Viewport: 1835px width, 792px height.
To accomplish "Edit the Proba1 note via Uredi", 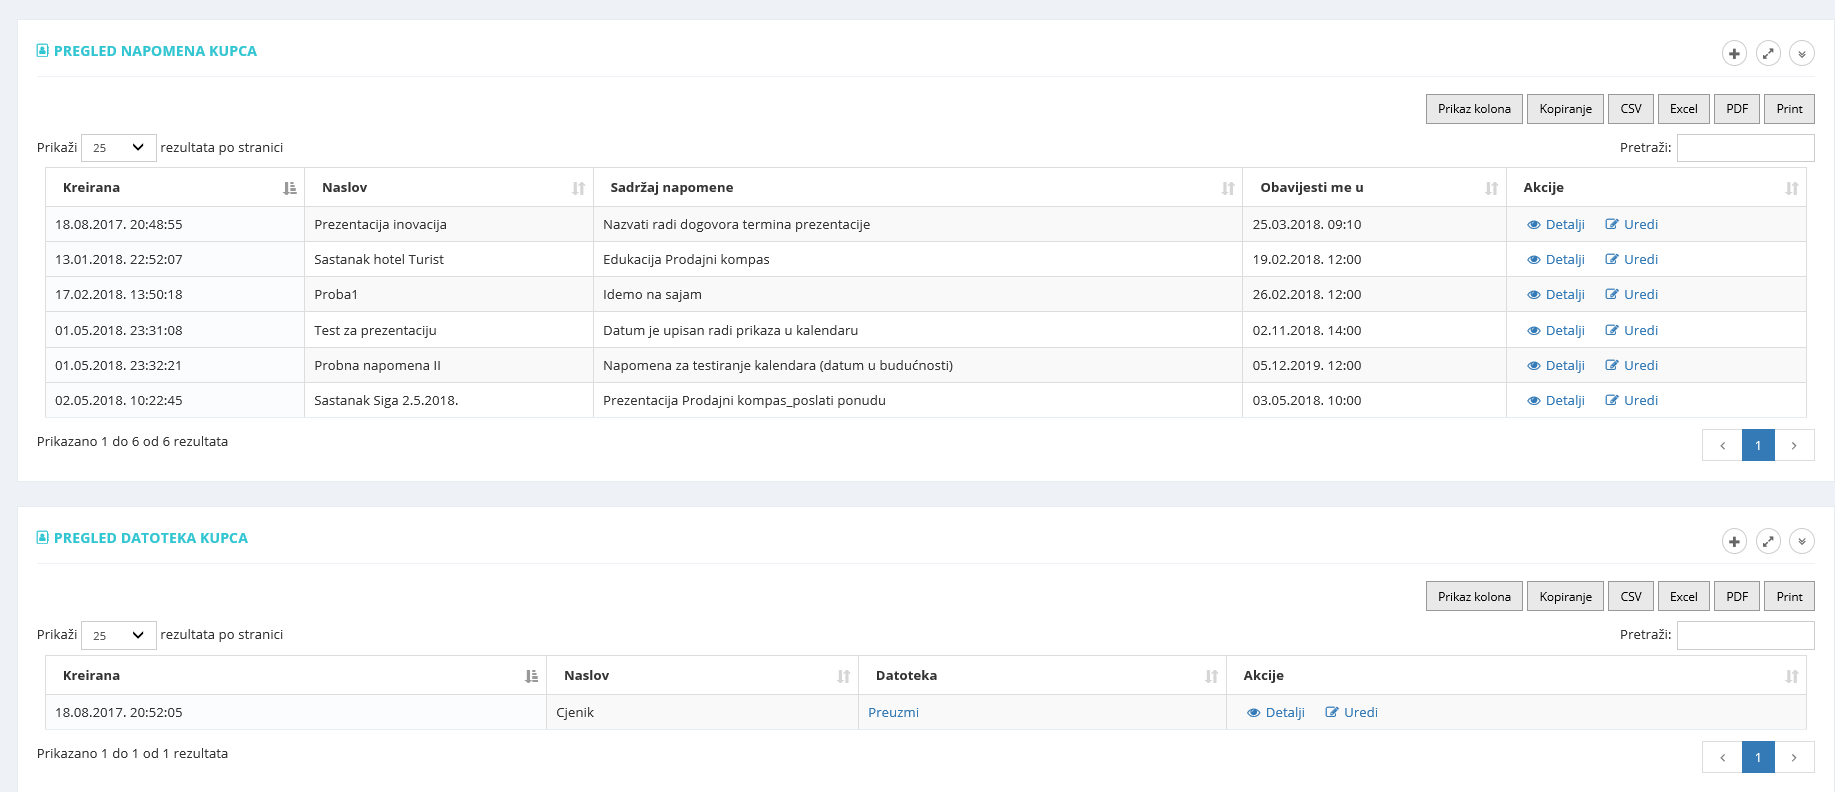I will pos(1632,295).
